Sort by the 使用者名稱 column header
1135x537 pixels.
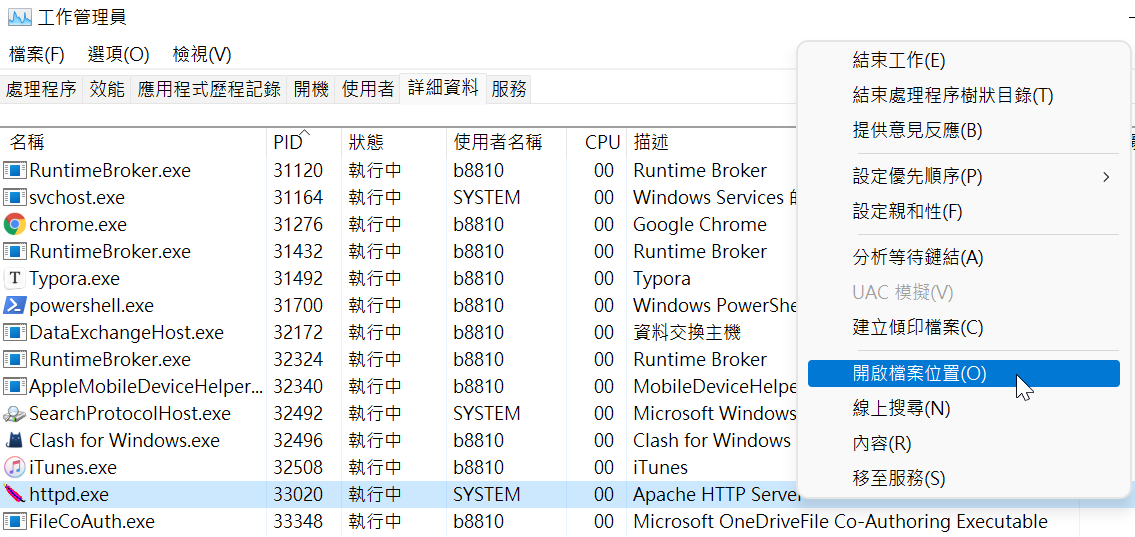pos(506,143)
